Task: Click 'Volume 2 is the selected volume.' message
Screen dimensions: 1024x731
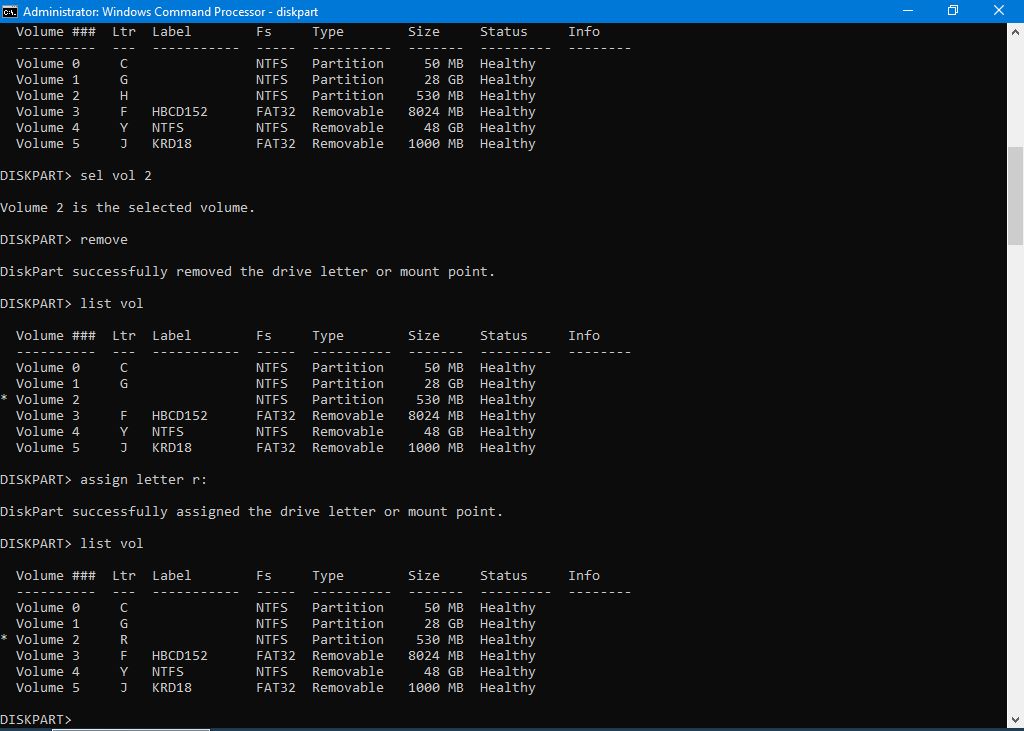Action: [x=128, y=208]
